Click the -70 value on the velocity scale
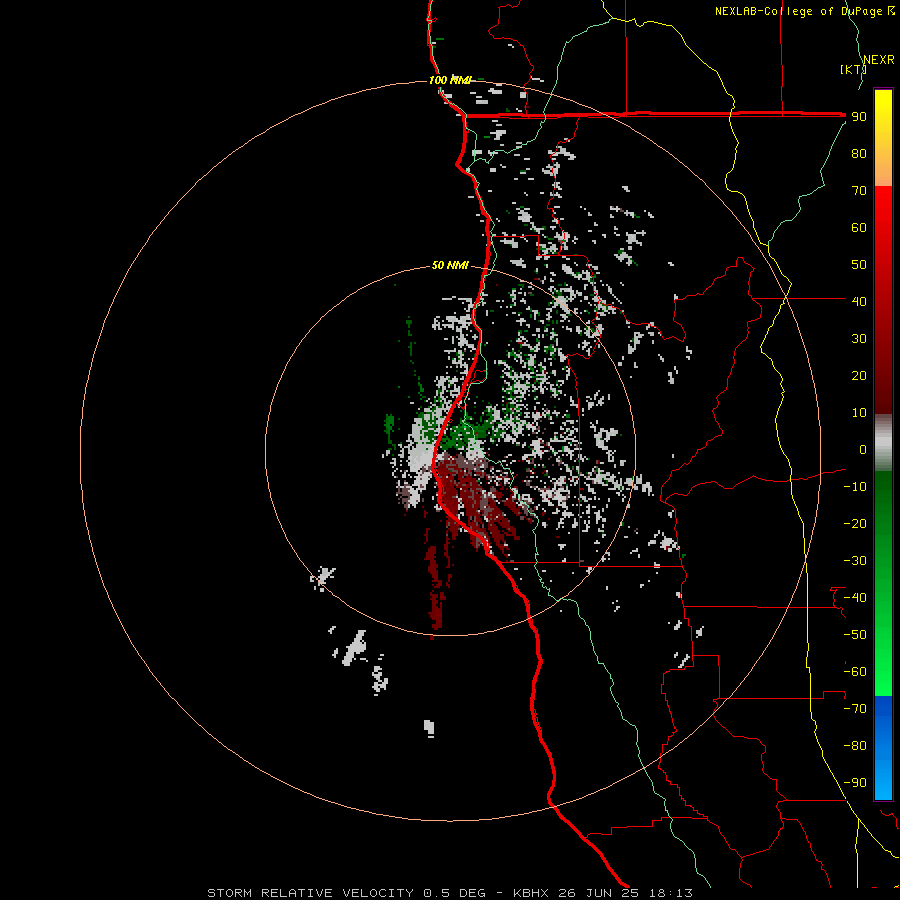 [855, 709]
